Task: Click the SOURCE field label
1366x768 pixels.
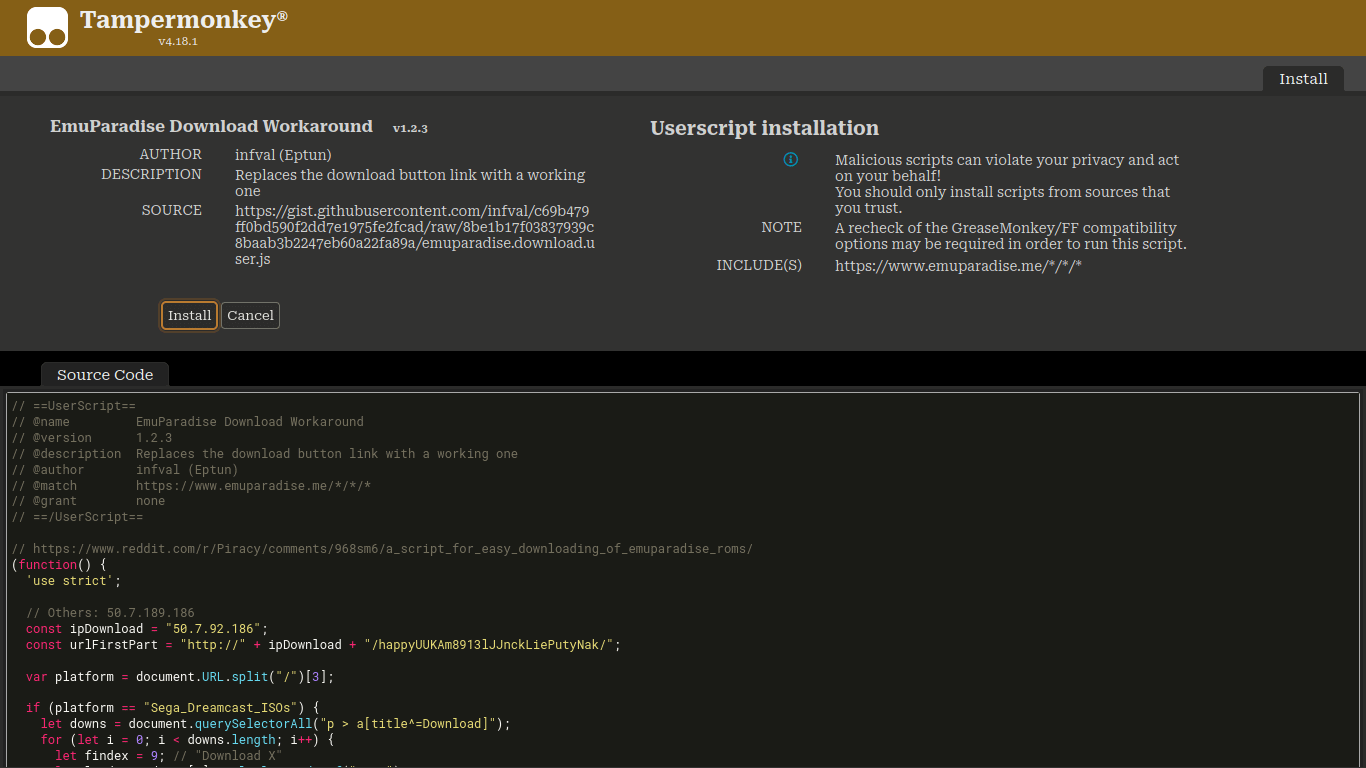Action: (x=171, y=210)
